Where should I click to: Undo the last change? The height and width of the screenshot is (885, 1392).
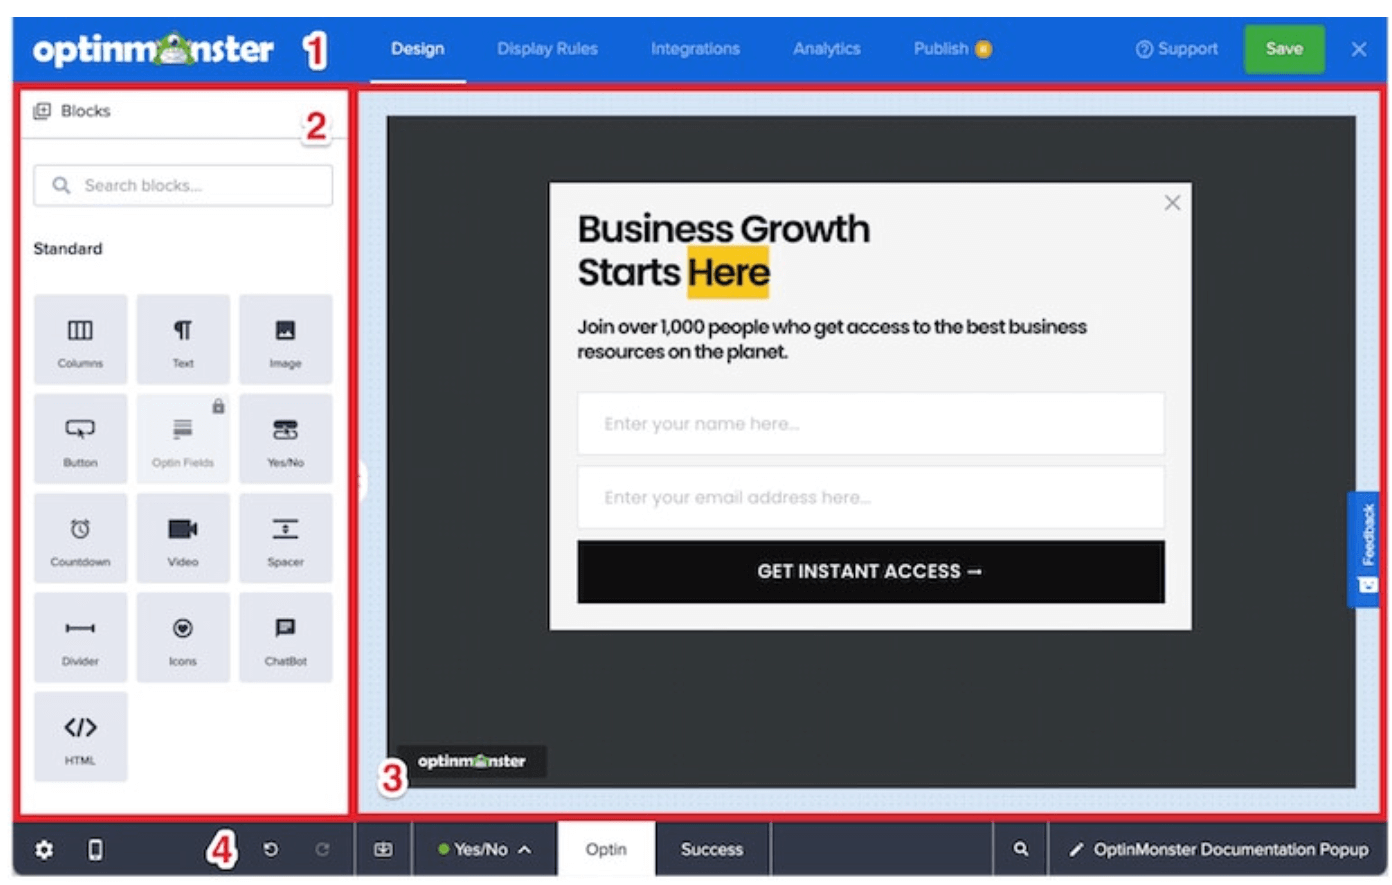click(x=270, y=850)
